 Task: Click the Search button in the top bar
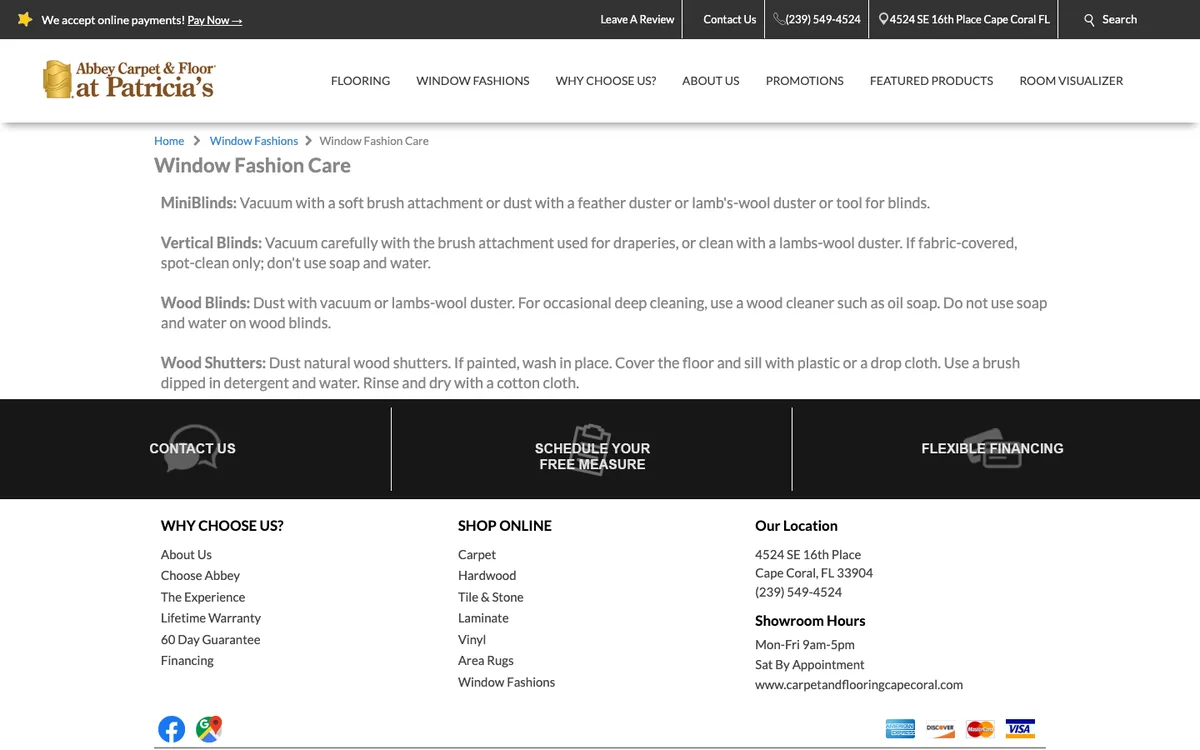(x=1110, y=19)
